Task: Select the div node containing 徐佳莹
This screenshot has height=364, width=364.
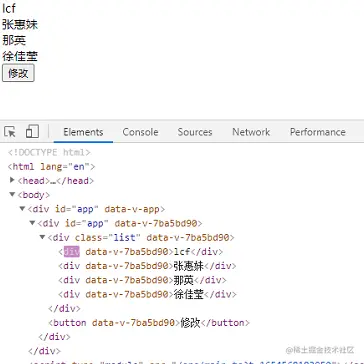Action: point(147,294)
